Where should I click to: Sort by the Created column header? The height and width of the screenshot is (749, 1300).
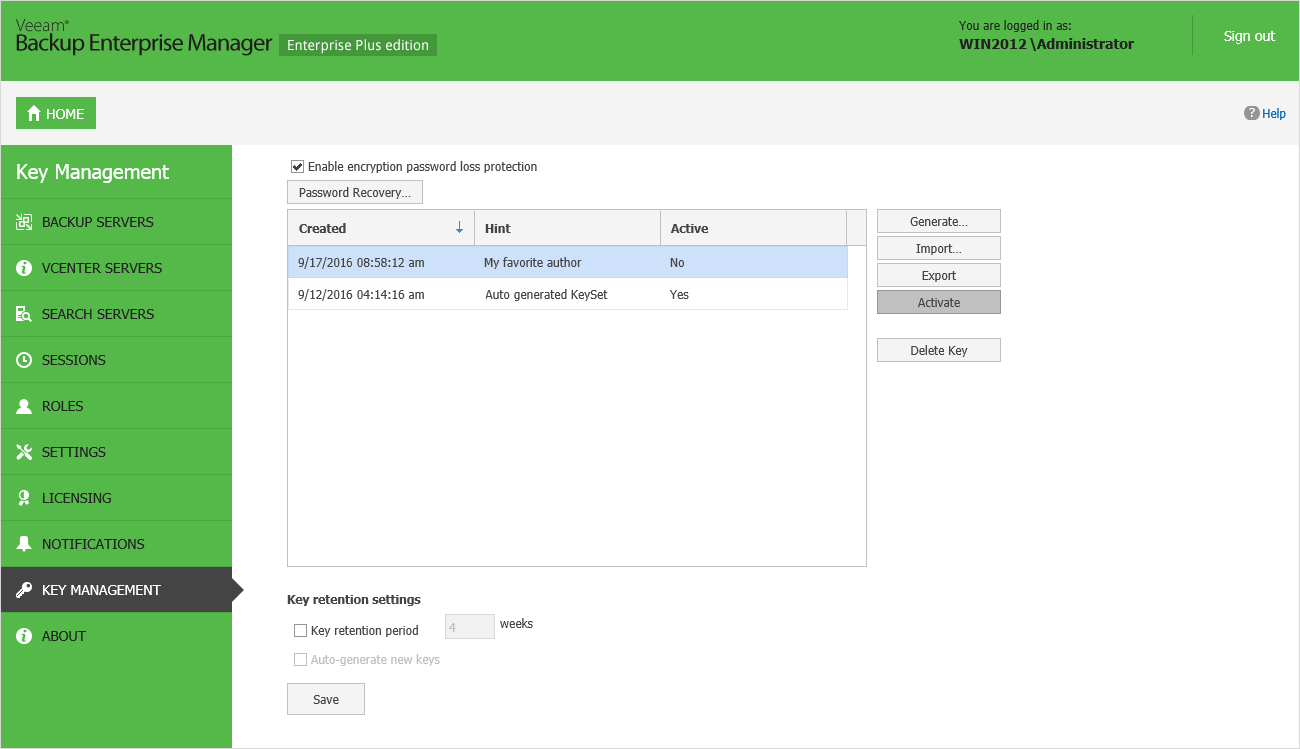click(x=381, y=228)
